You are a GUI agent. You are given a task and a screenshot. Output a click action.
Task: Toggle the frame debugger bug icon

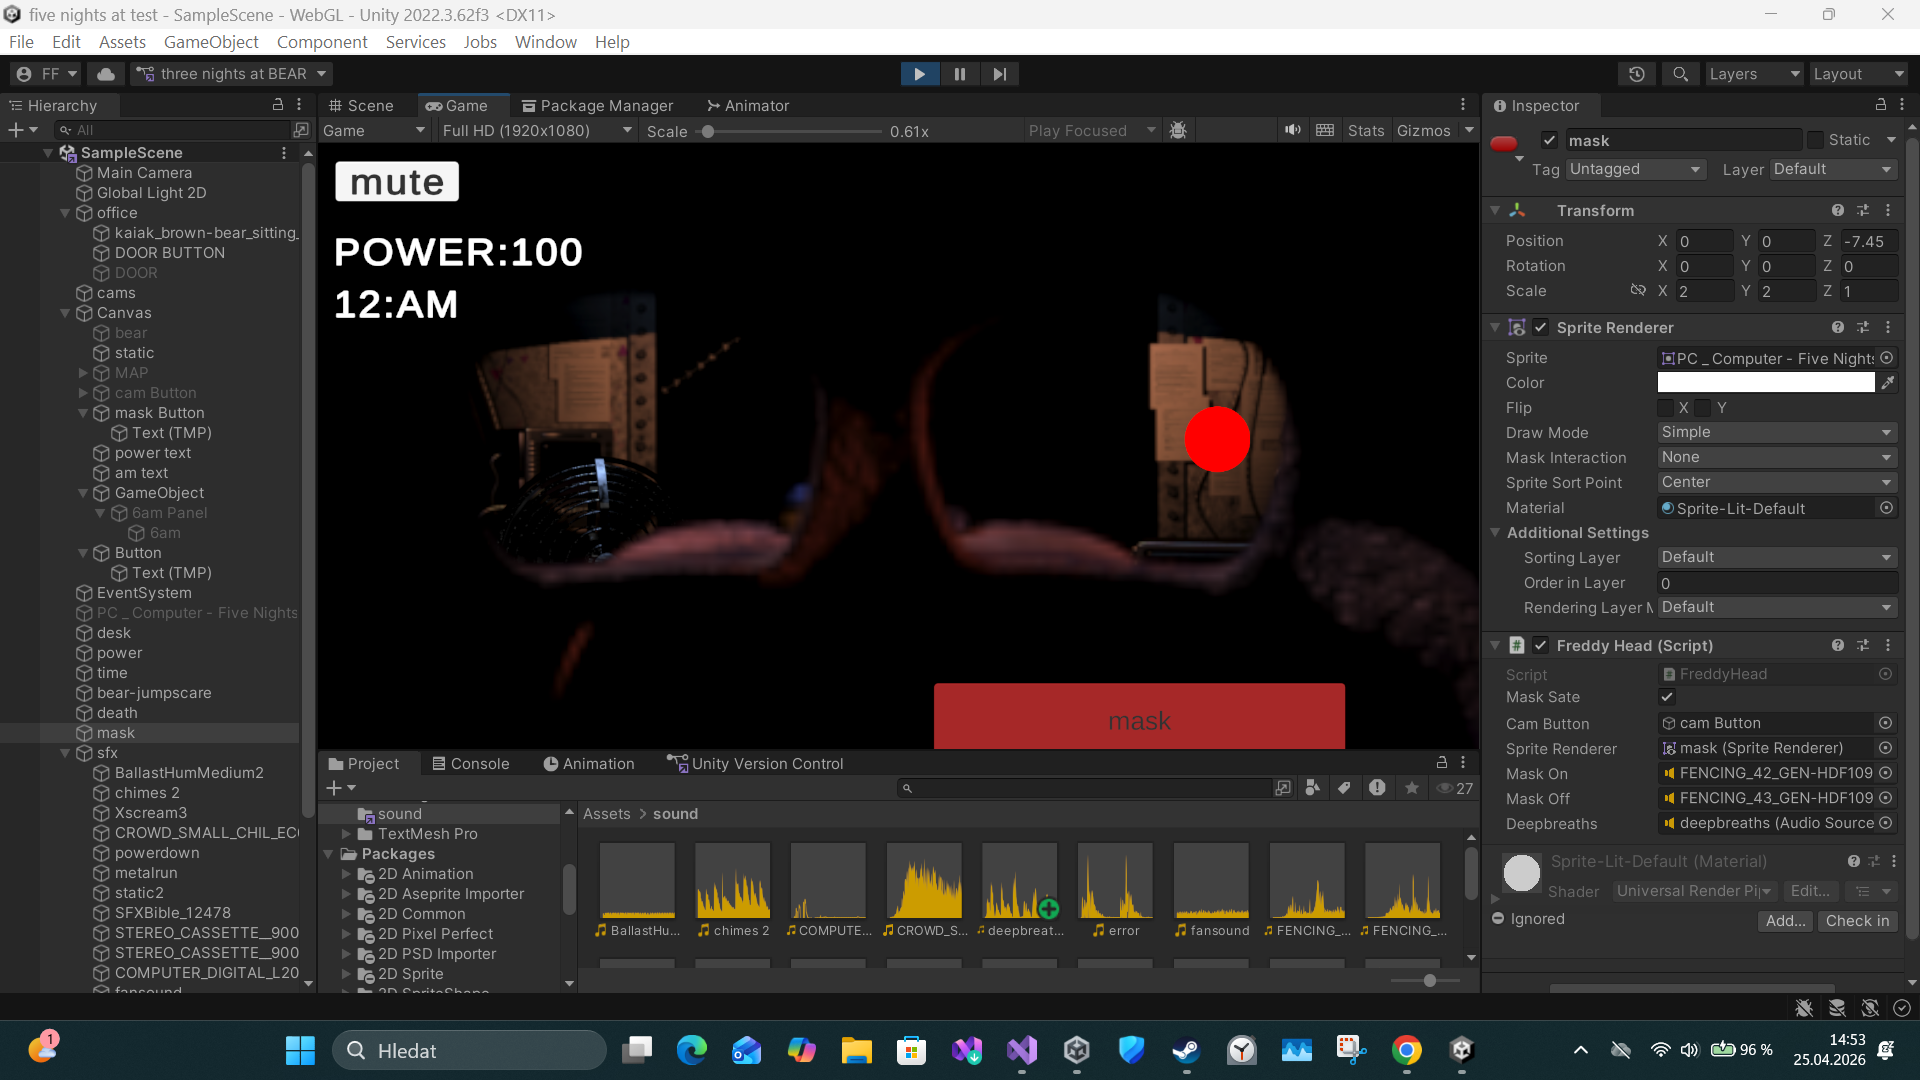pyautogui.click(x=1178, y=131)
